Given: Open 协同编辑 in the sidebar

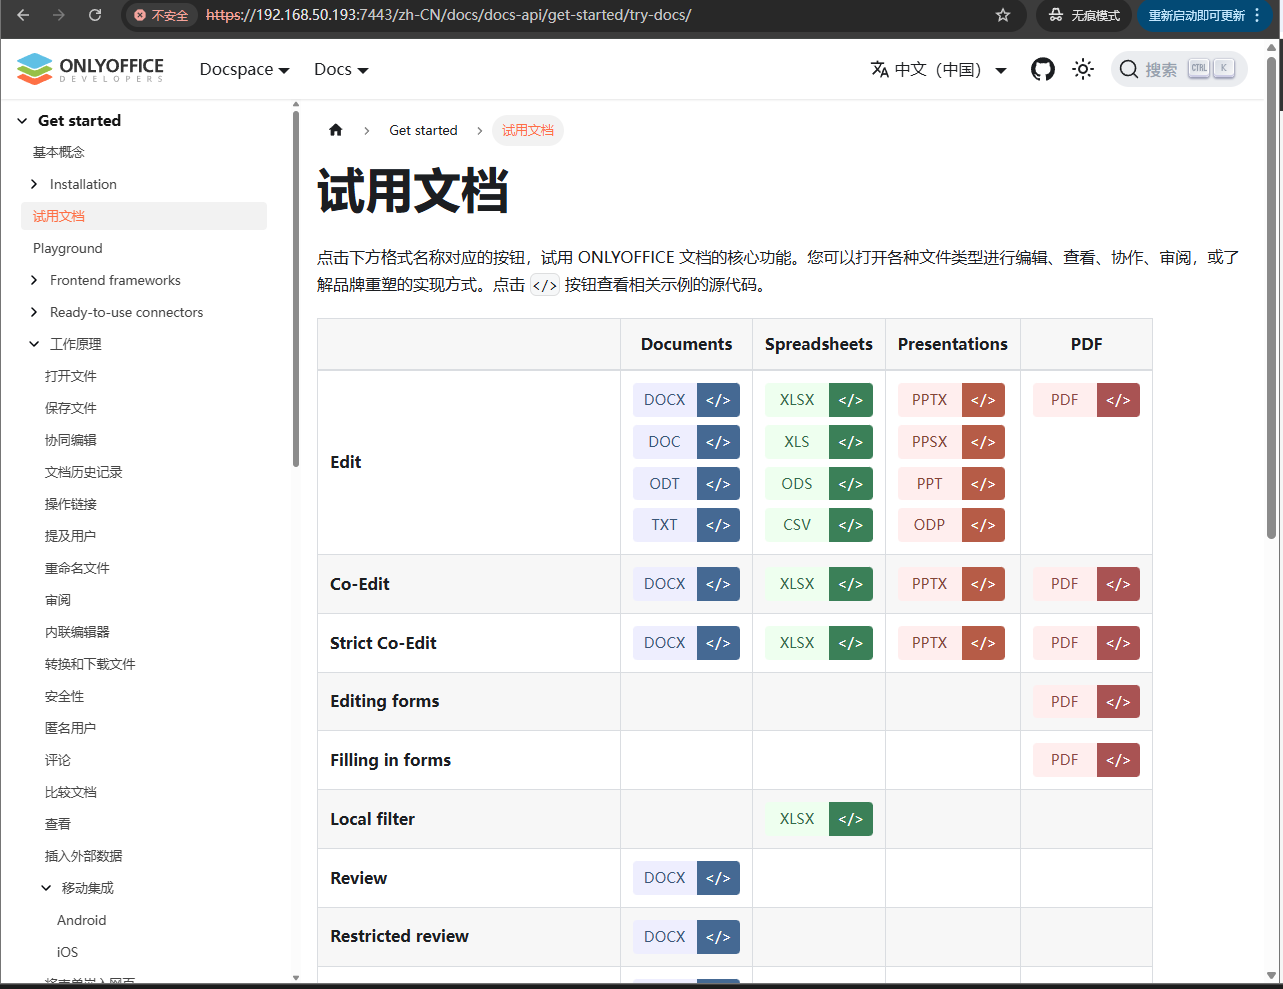Looking at the screenshot, I should point(71,440).
